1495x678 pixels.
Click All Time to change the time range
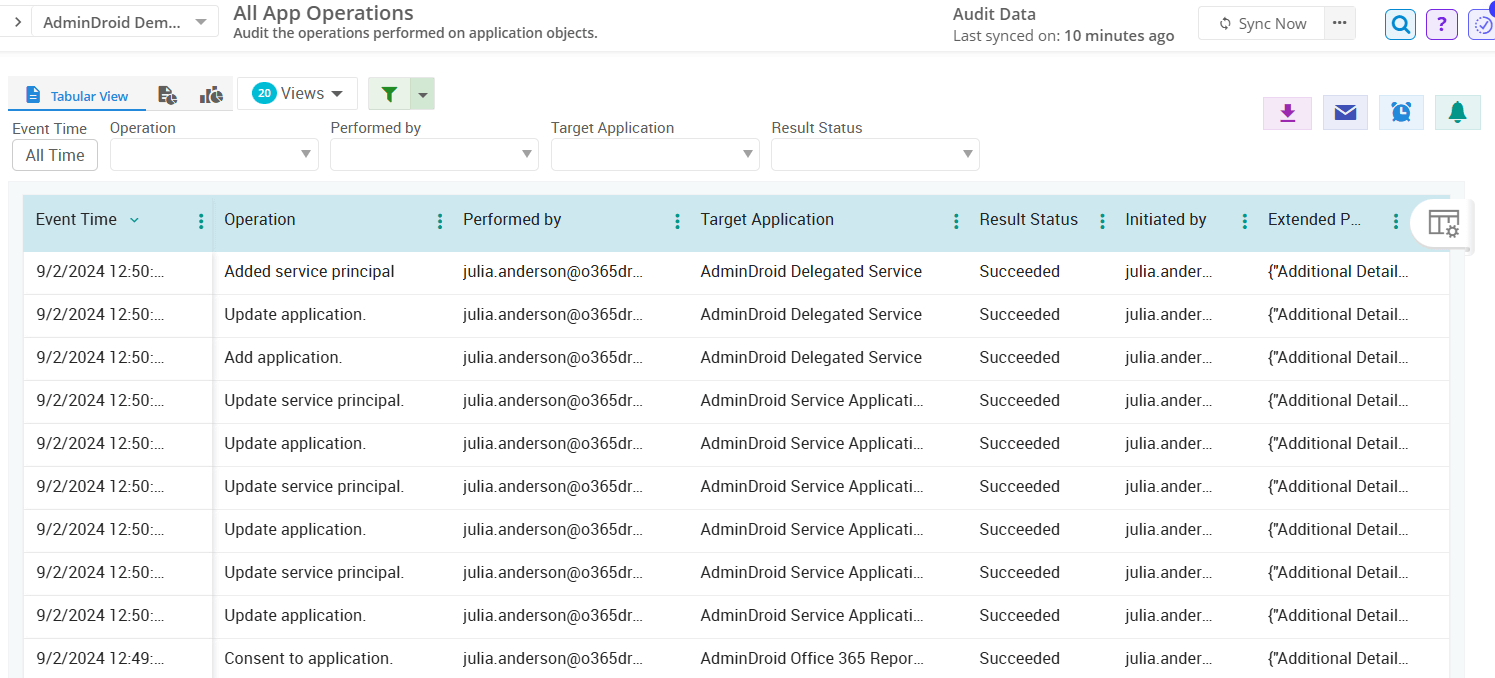click(54, 155)
